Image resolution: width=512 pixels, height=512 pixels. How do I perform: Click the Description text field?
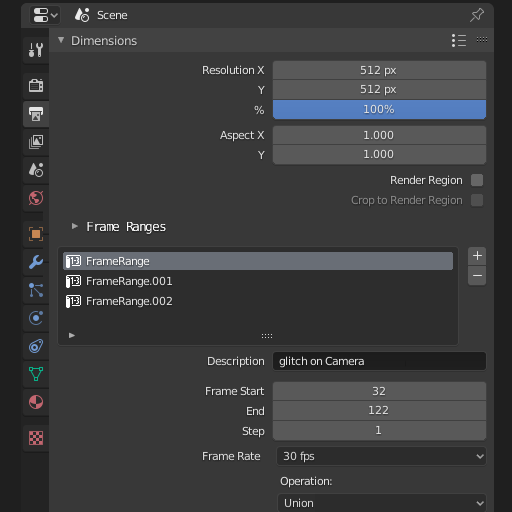tap(379, 361)
